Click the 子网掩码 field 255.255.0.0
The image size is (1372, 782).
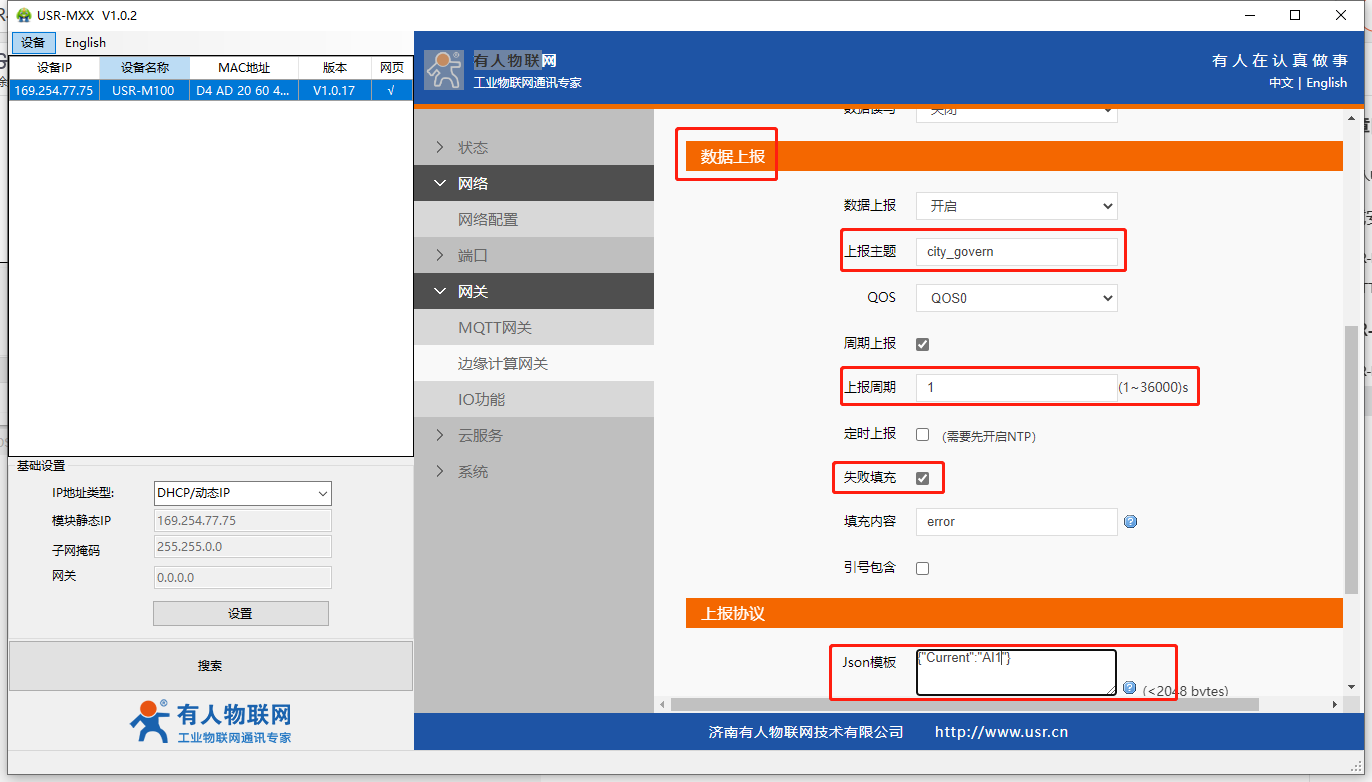tap(243, 546)
